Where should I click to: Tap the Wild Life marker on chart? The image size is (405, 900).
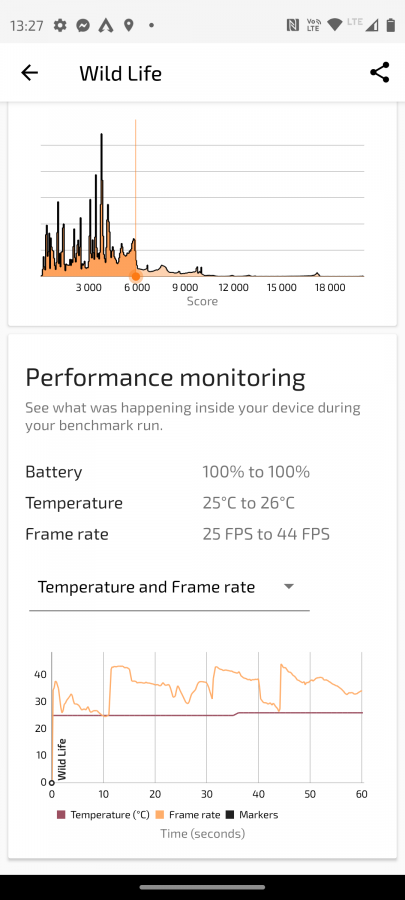(x=62, y=759)
